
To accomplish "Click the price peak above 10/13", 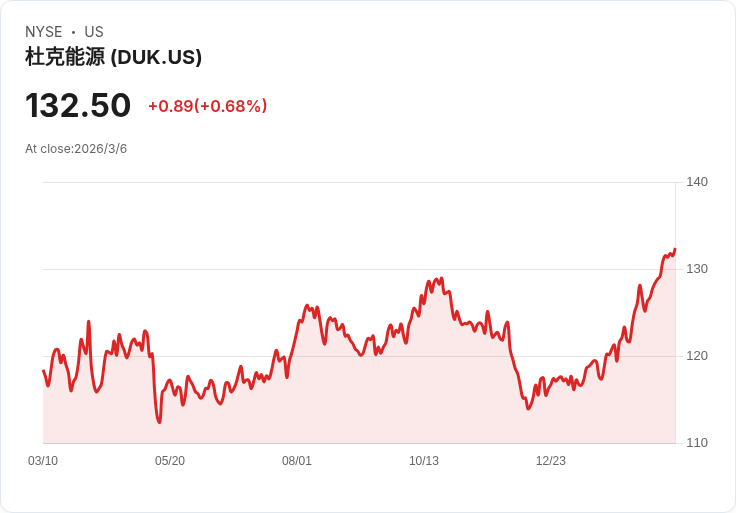I will coord(441,279).
